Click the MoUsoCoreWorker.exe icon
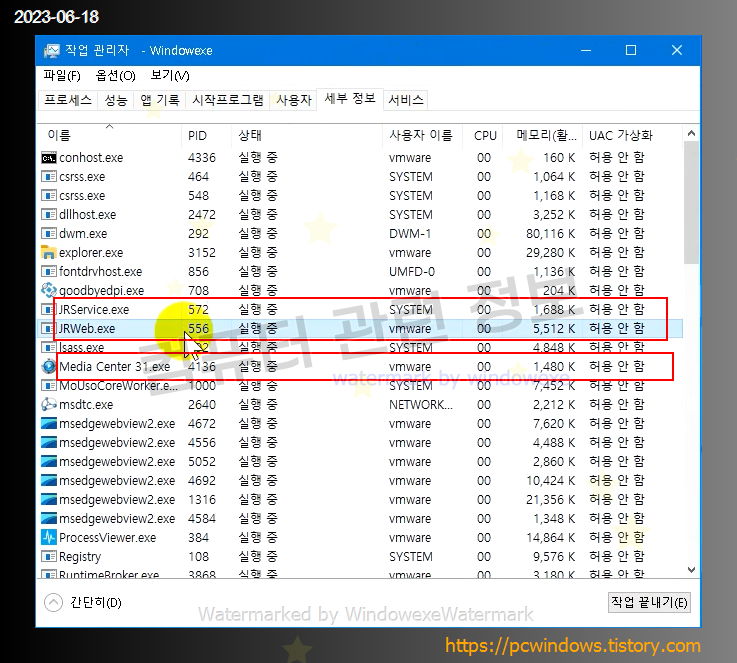 click(x=49, y=386)
